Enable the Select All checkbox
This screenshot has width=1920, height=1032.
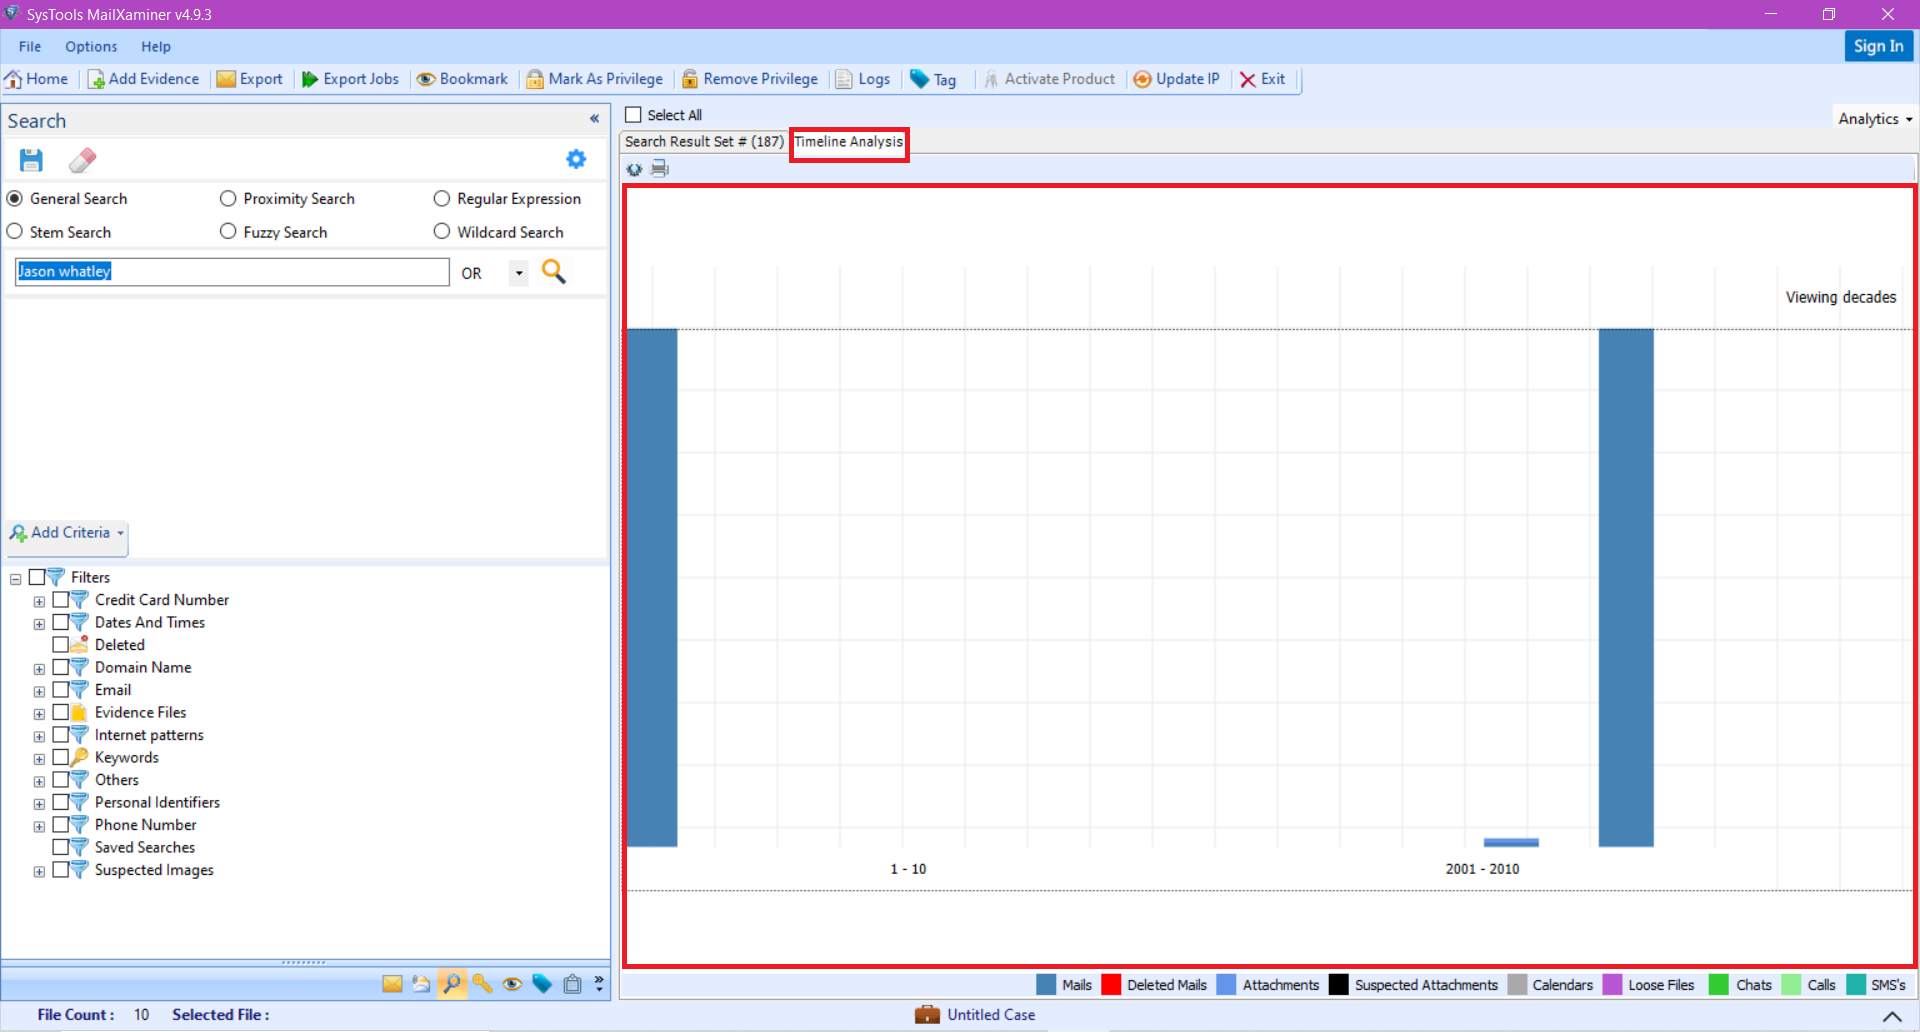(x=633, y=114)
